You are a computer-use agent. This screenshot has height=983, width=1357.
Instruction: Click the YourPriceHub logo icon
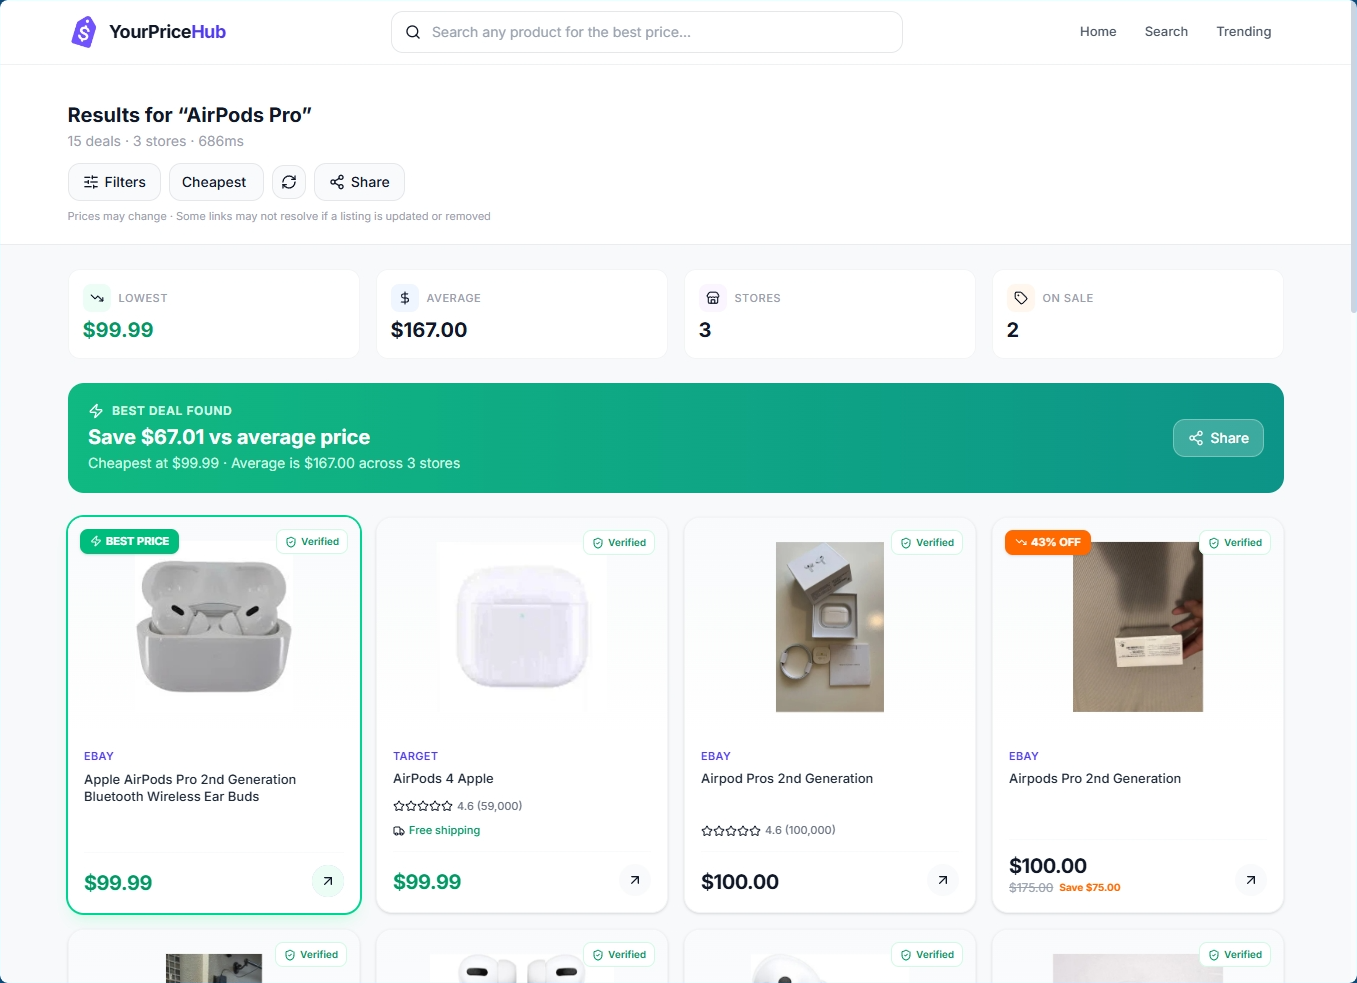[x=84, y=31]
